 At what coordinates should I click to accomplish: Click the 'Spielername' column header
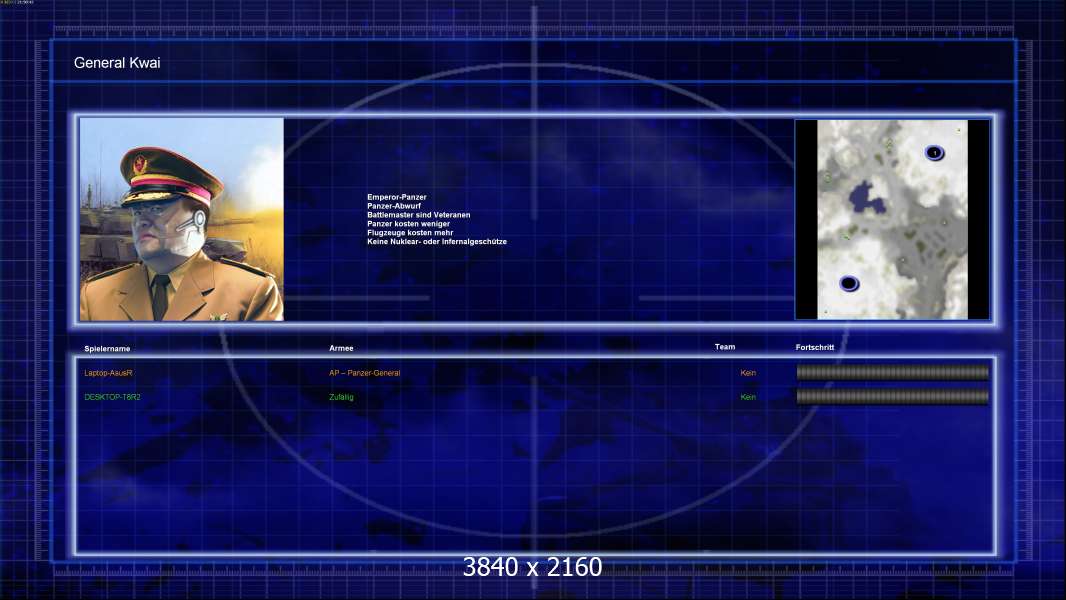coord(107,349)
